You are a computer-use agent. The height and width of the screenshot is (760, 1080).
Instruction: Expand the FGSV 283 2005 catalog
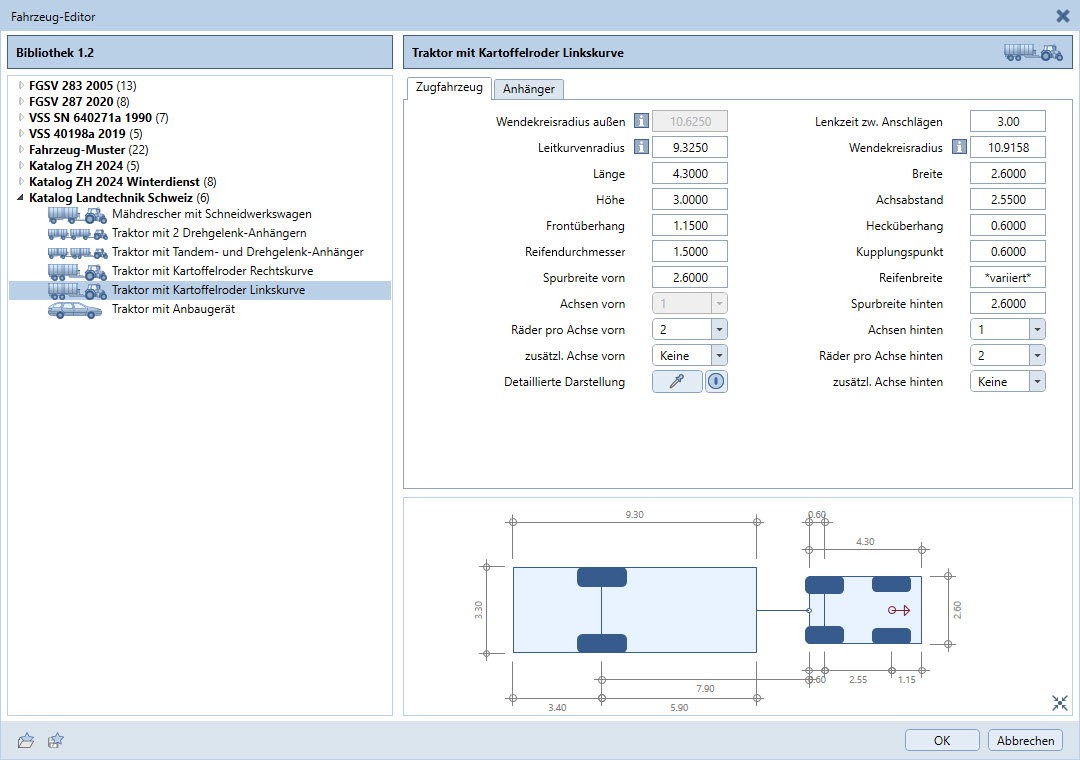point(21,86)
